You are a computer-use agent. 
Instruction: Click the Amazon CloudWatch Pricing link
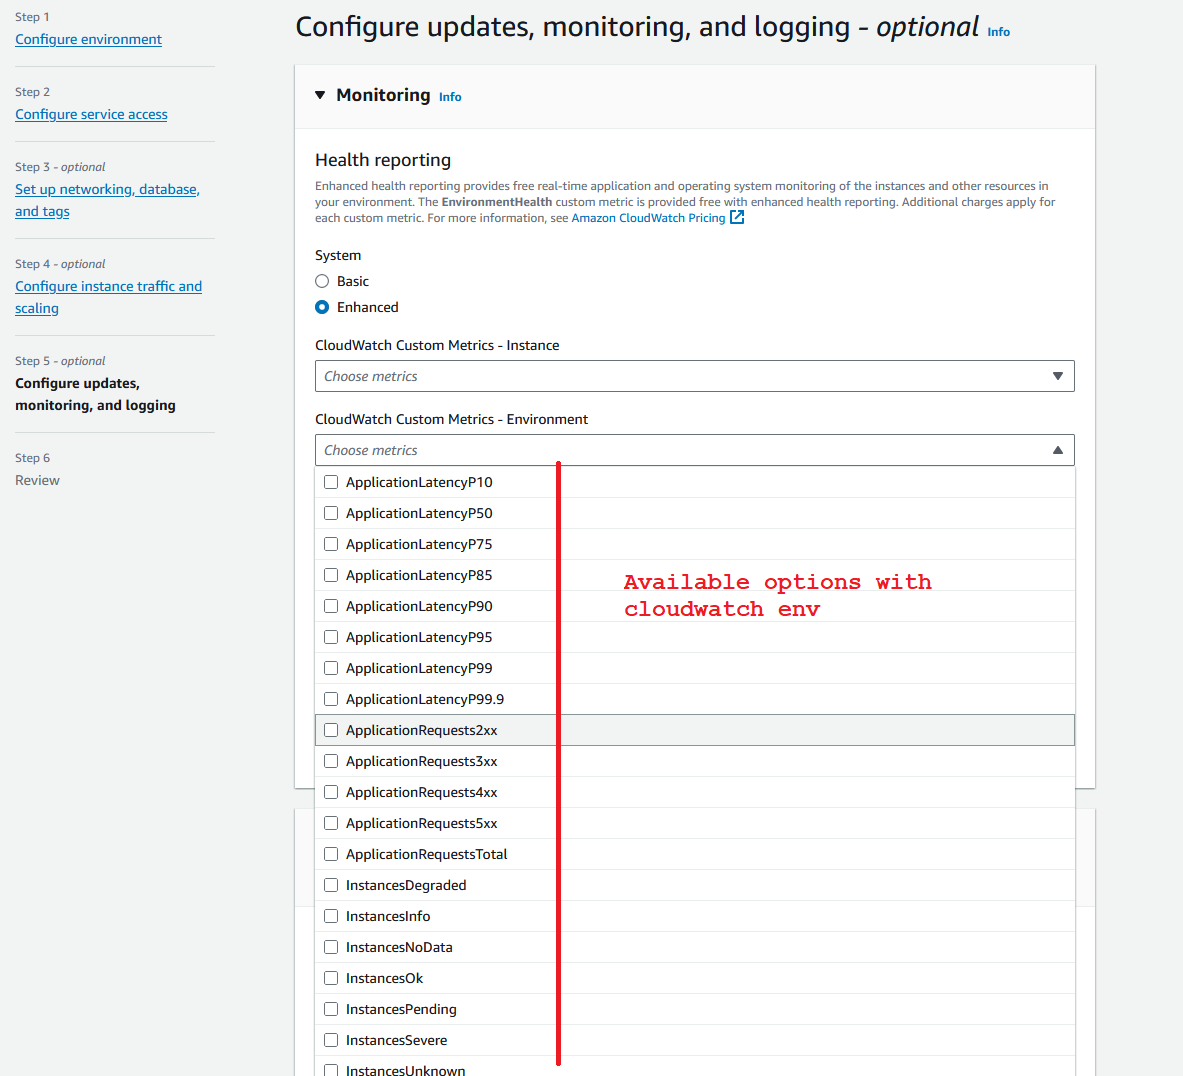click(x=648, y=218)
